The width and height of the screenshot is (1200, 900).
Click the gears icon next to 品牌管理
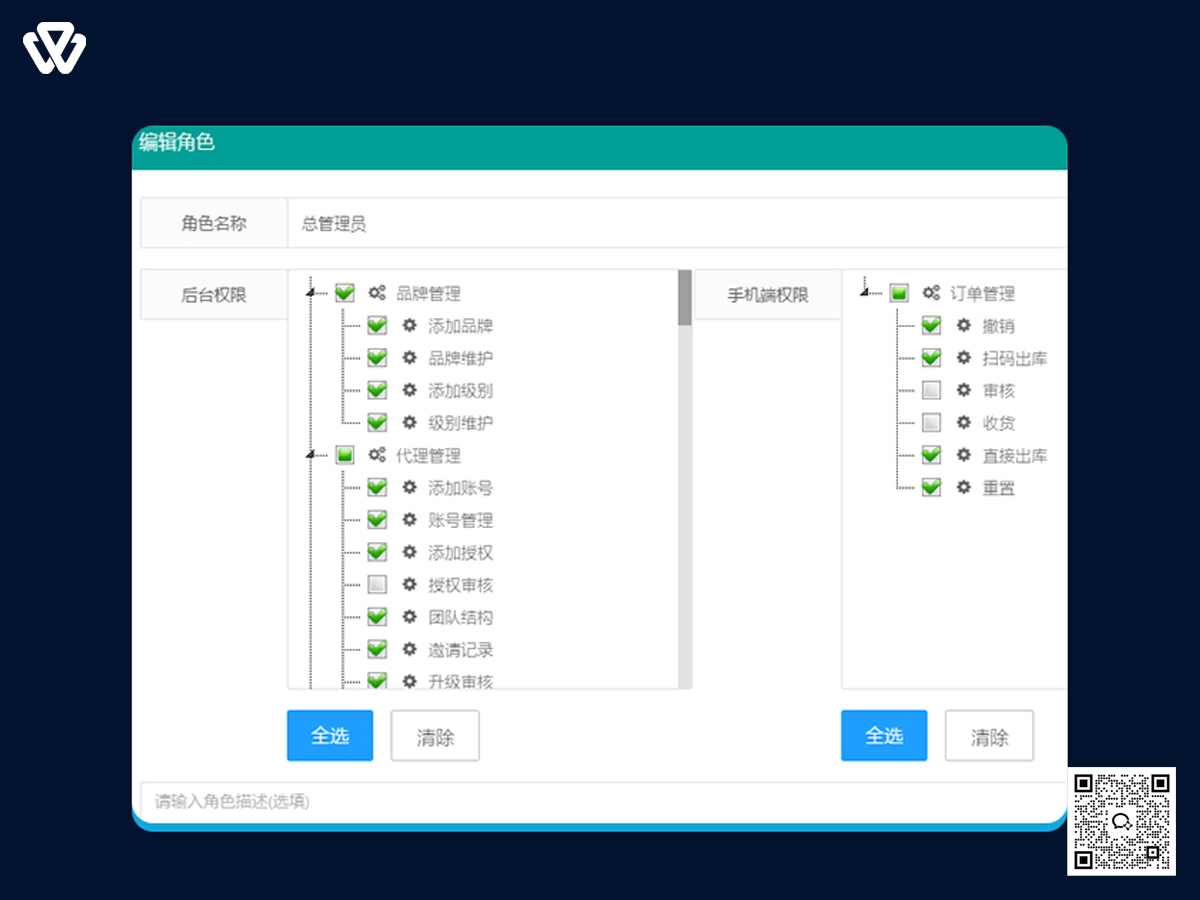[377, 293]
